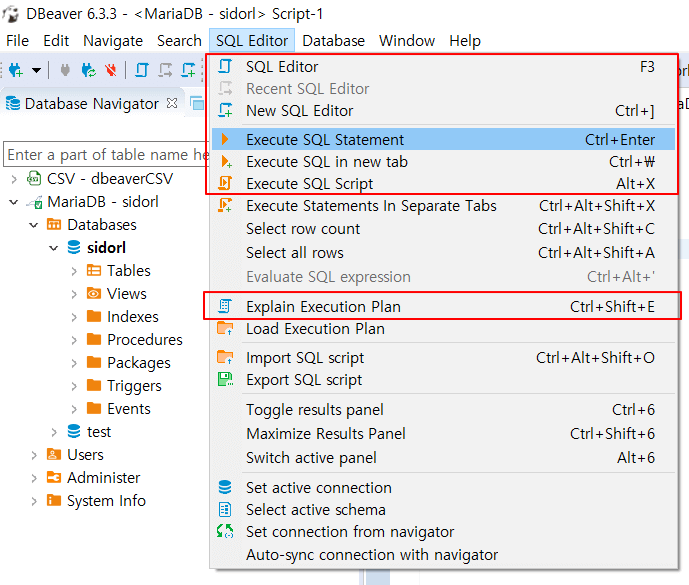Close the Database Navigator tab
Screen dimensions: 689x585
[x=172, y=103]
